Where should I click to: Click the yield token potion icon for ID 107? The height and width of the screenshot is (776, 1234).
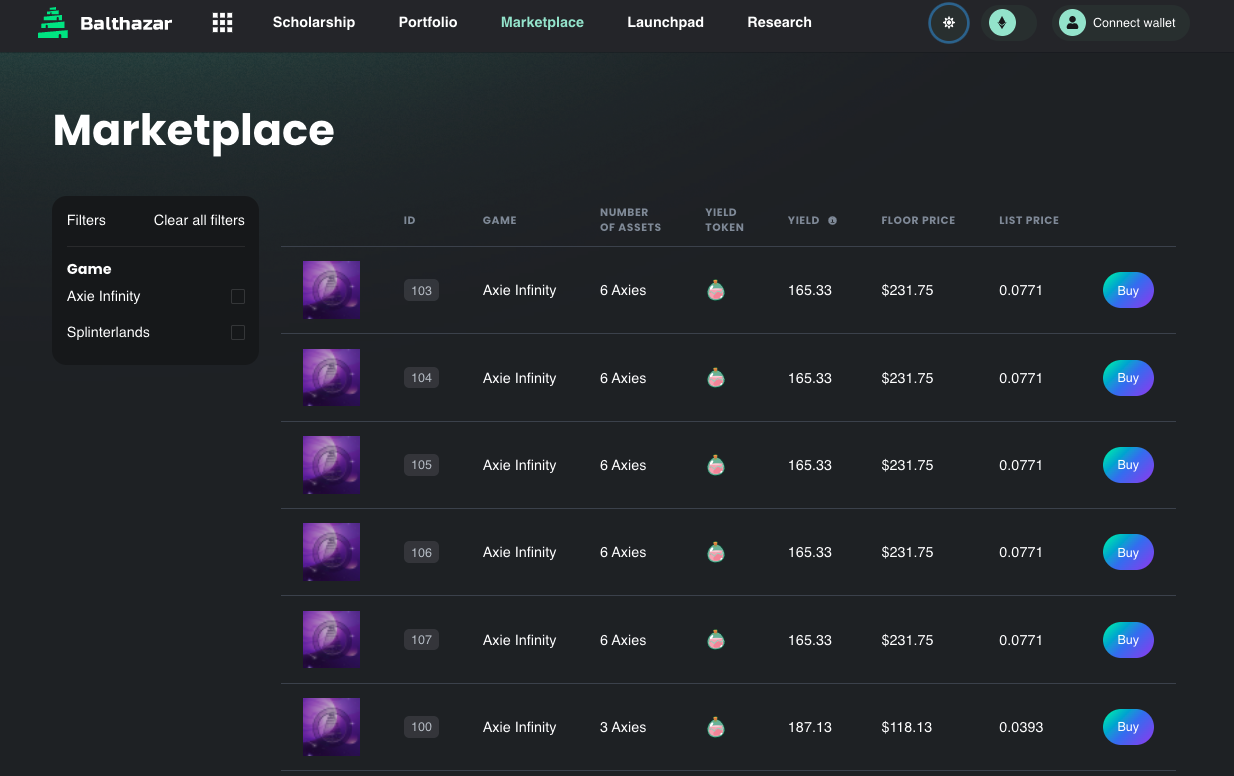coord(716,640)
